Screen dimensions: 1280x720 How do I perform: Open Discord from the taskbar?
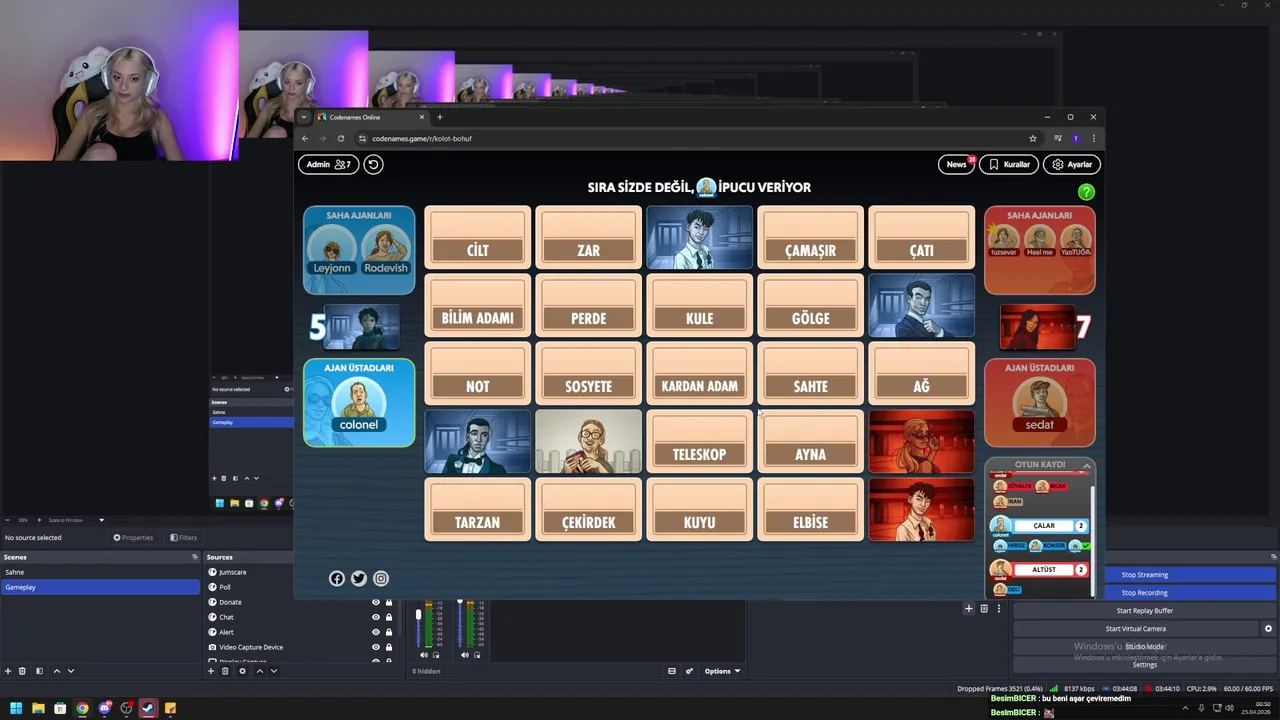click(104, 708)
